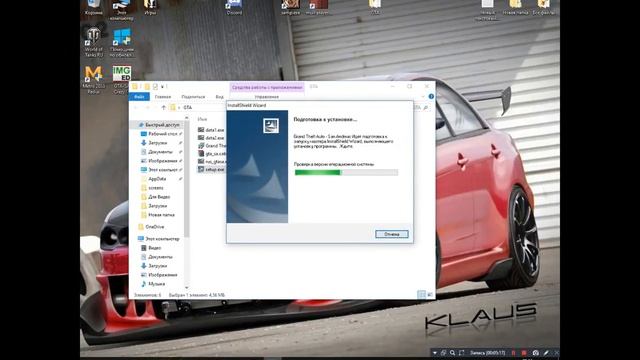Open the Windows update assistant desktop icon
Image resolution: width=640 pixels, height=360 pixels.
[x=122, y=42]
